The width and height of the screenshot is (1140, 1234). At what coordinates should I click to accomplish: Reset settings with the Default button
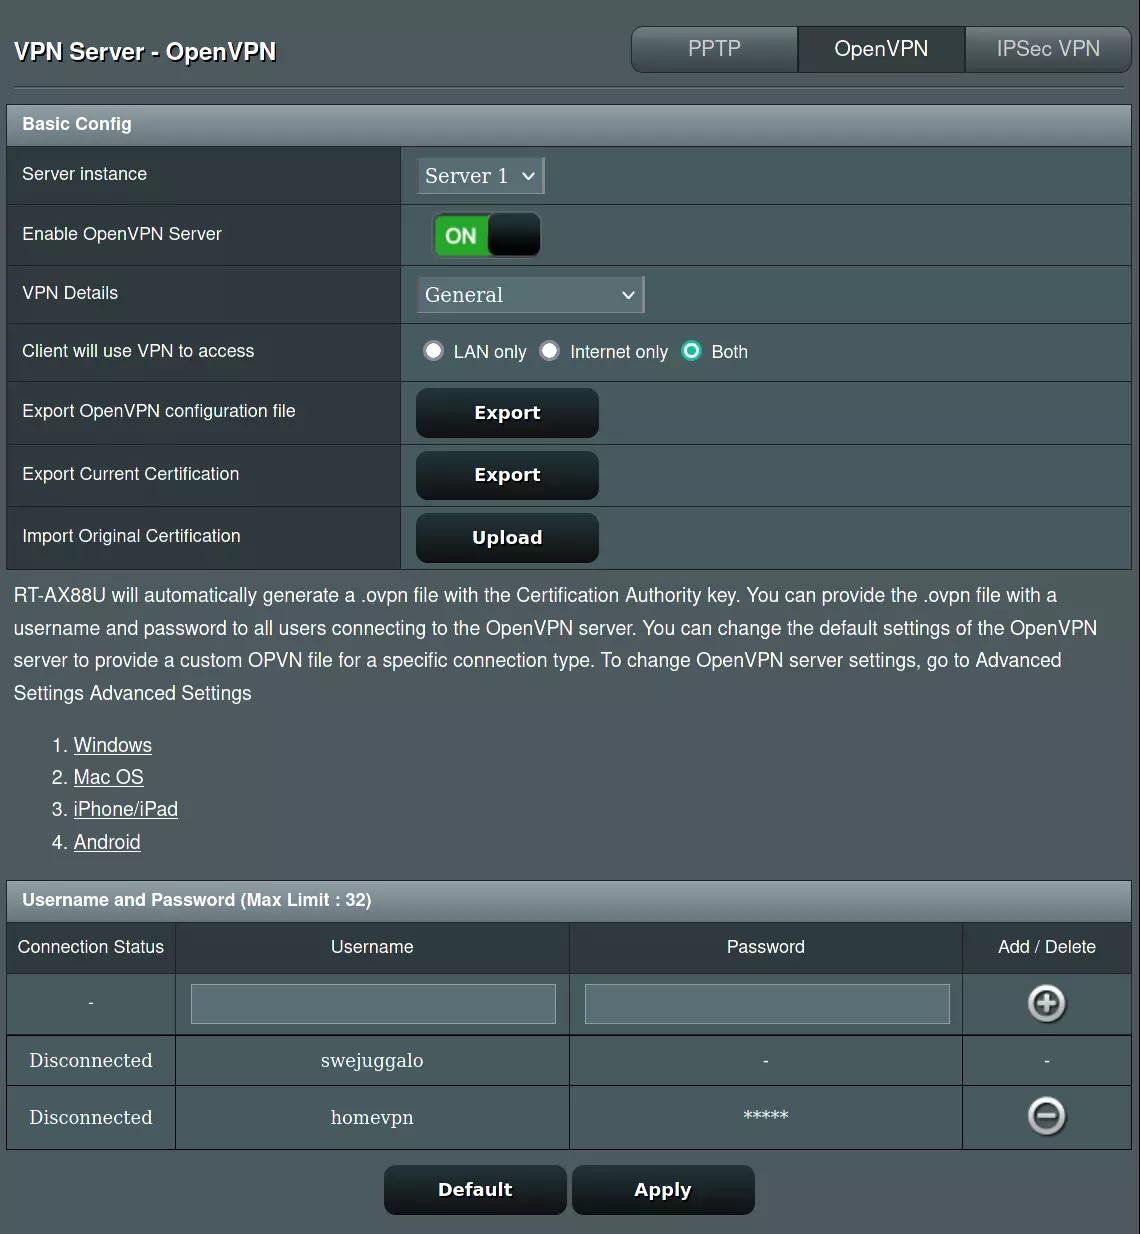coord(475,1189)
